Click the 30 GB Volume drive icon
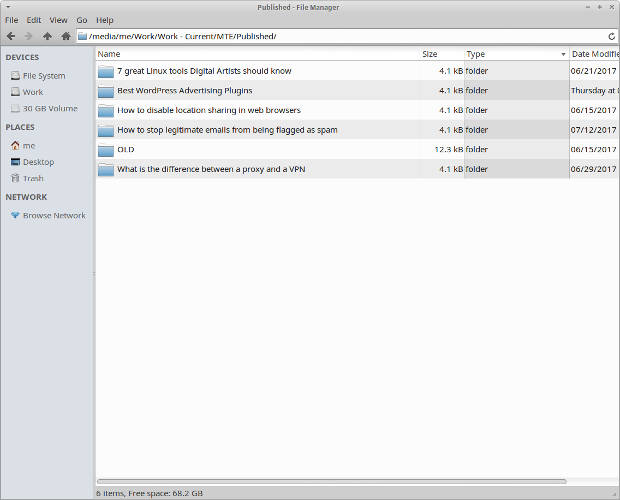 point(15,108)
